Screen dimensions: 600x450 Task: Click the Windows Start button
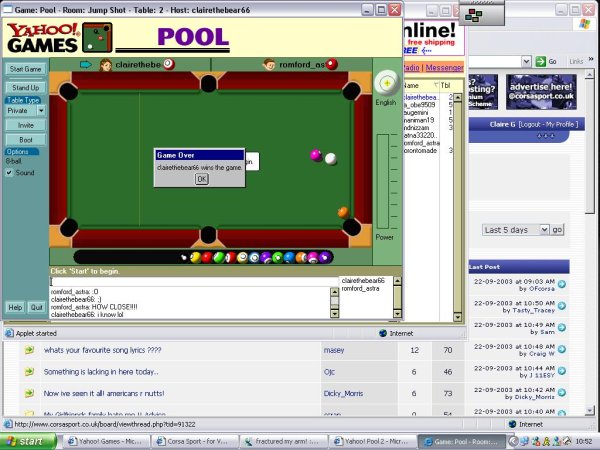point(28,441)
